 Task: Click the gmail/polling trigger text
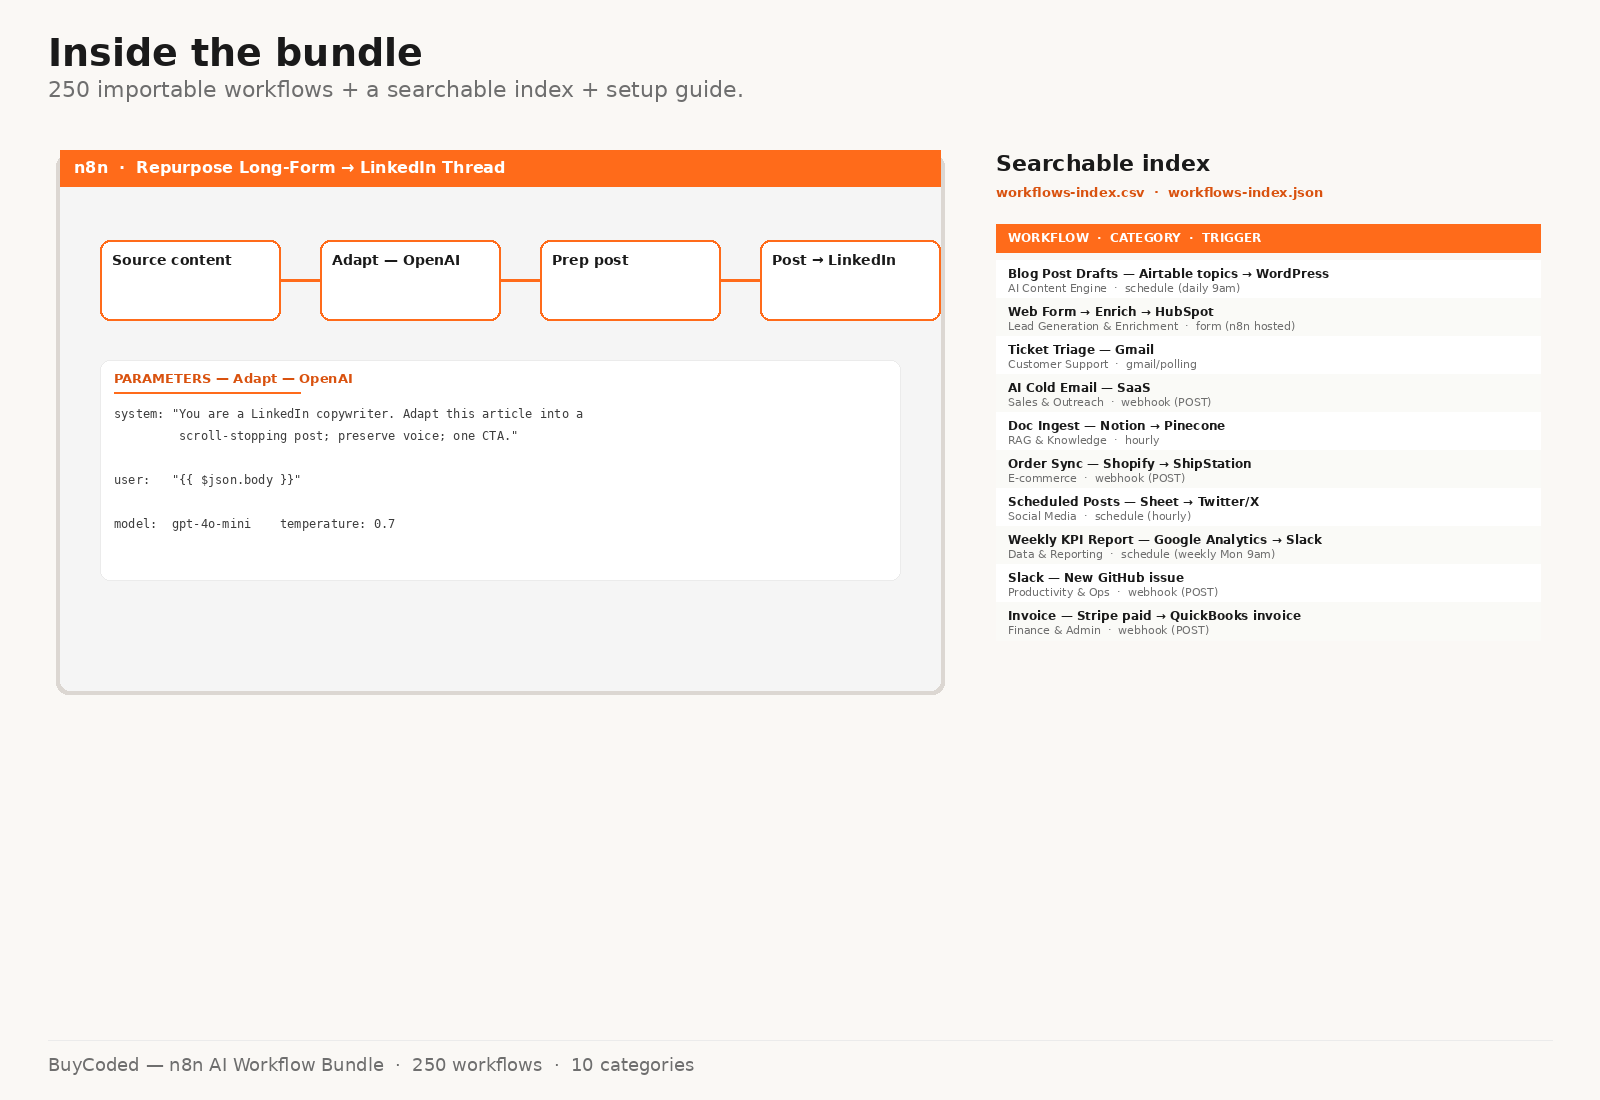click(1161, 365)
